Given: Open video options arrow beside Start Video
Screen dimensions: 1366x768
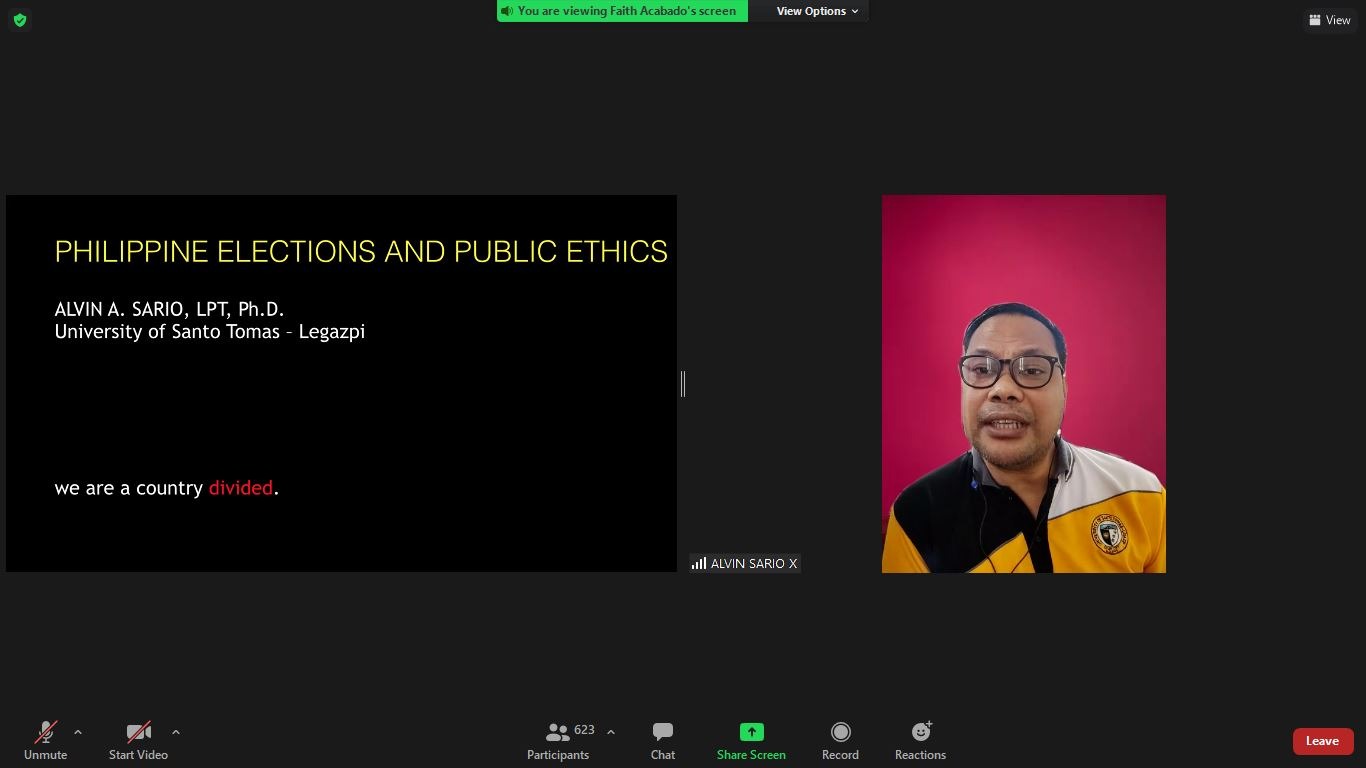Looking at the screenshot, I should pyautogui.click(x=176, y=732).
